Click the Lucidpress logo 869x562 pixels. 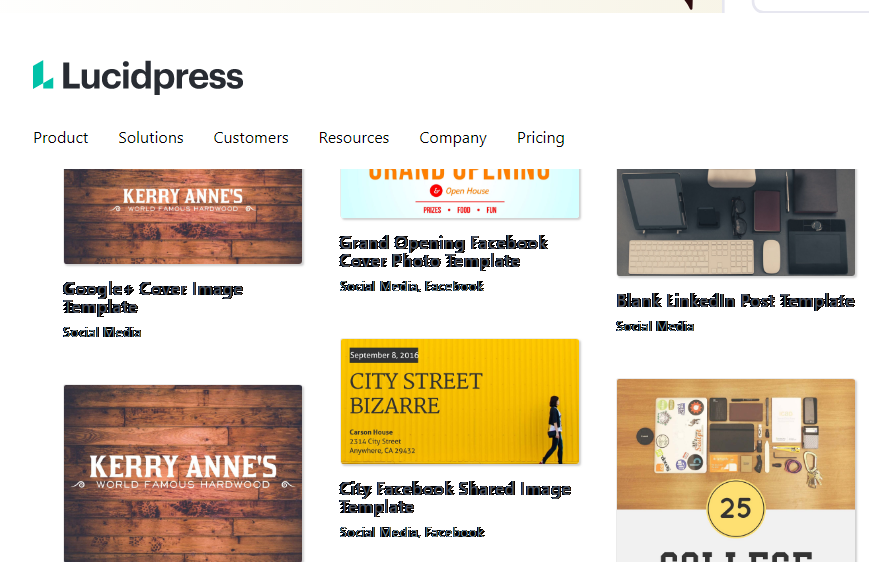138,77
